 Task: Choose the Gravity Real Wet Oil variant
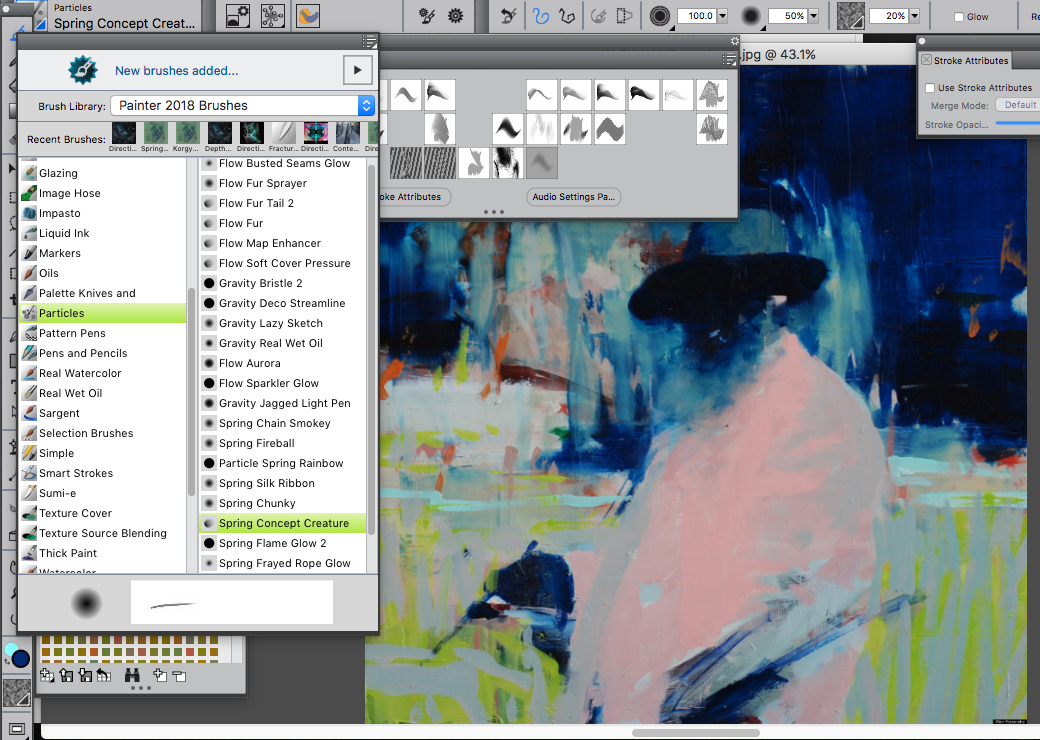point(270,343)
